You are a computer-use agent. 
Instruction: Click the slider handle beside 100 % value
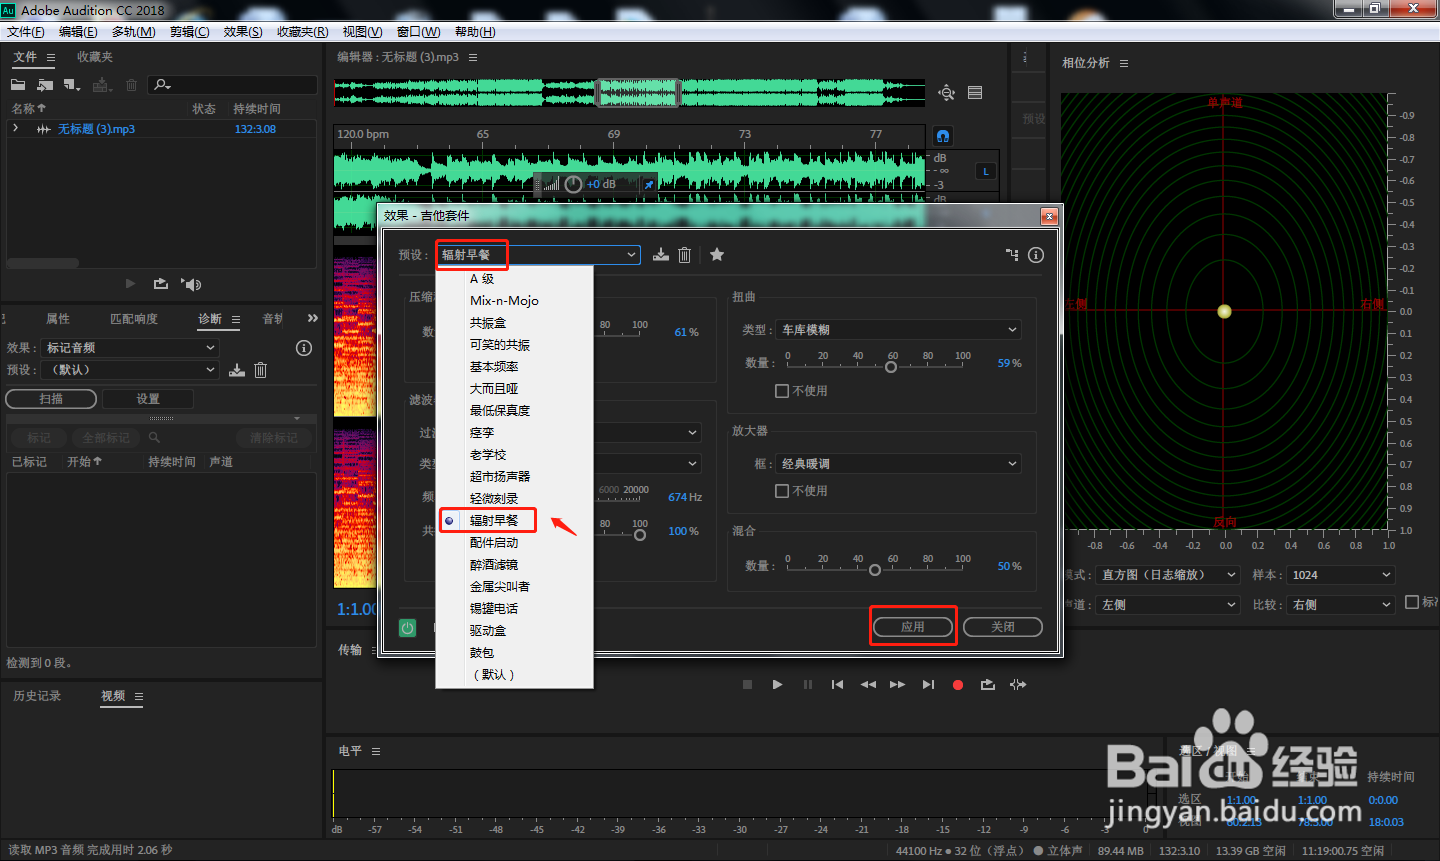click(640, 535)
